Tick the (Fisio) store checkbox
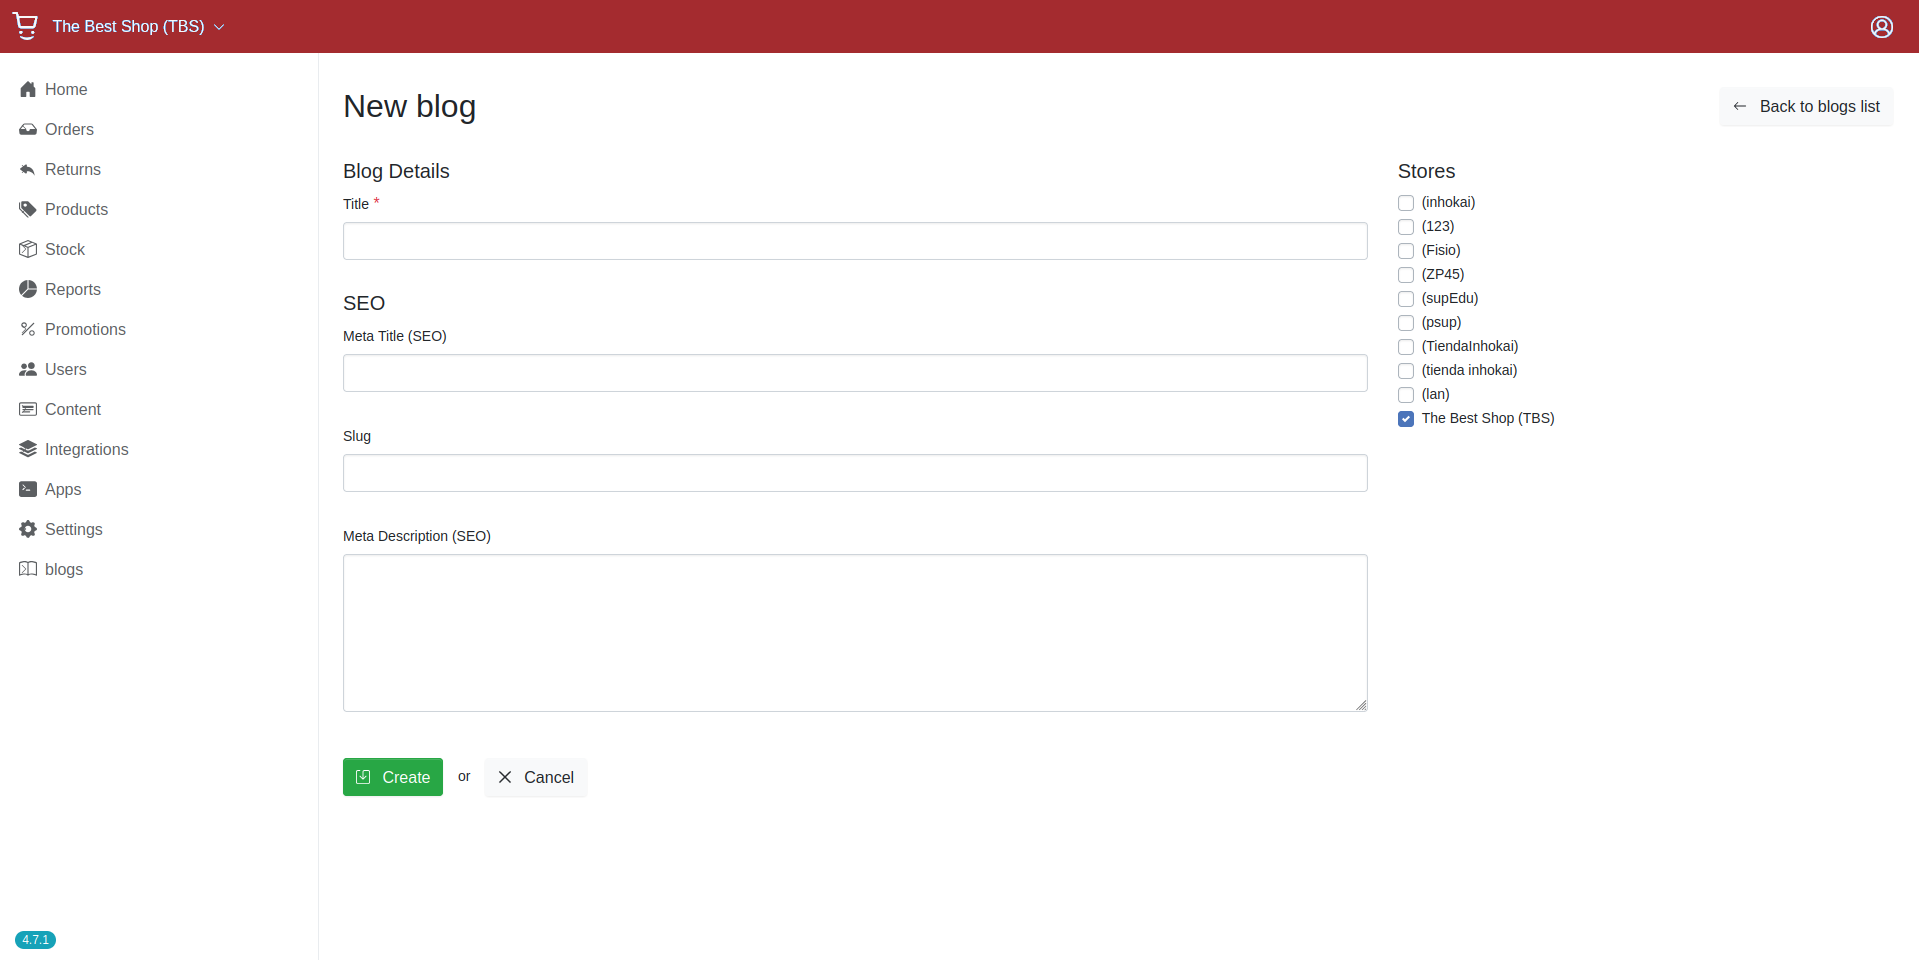The width and height of the screenshot is (1919, 960). (1406, 251)
